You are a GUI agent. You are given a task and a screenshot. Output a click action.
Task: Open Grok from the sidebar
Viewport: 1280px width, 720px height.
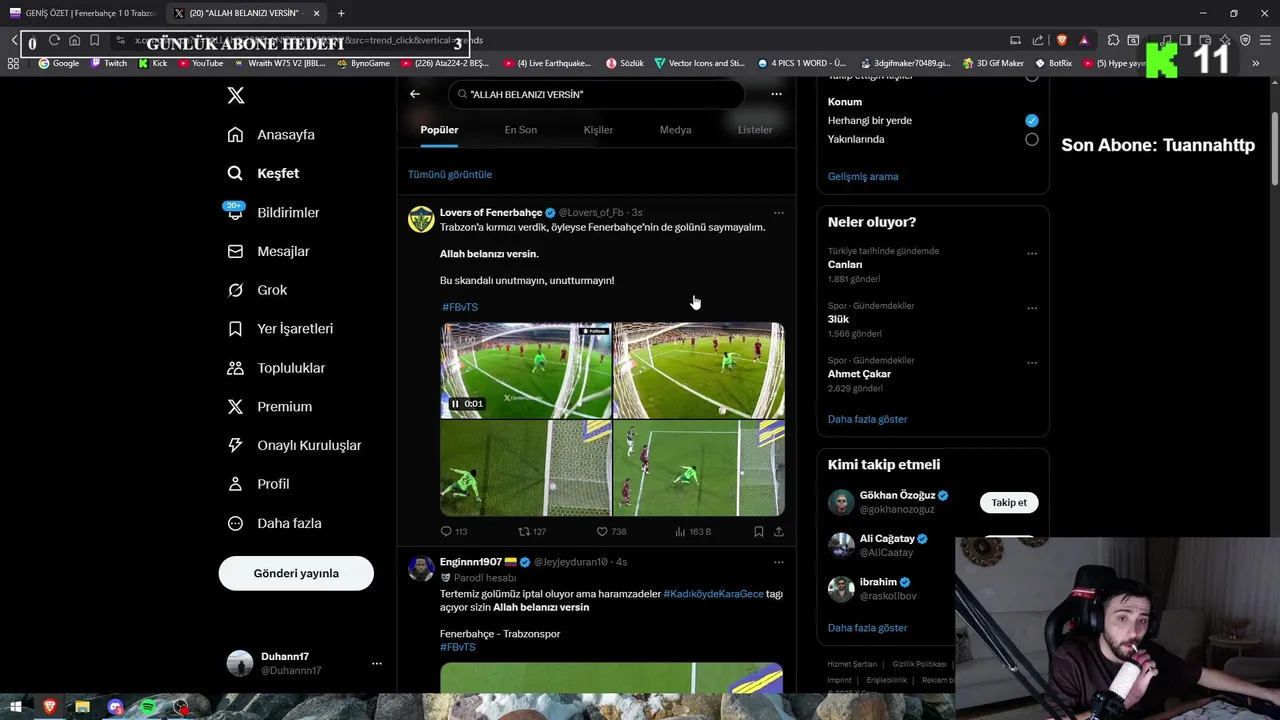(x=257, y=290)
